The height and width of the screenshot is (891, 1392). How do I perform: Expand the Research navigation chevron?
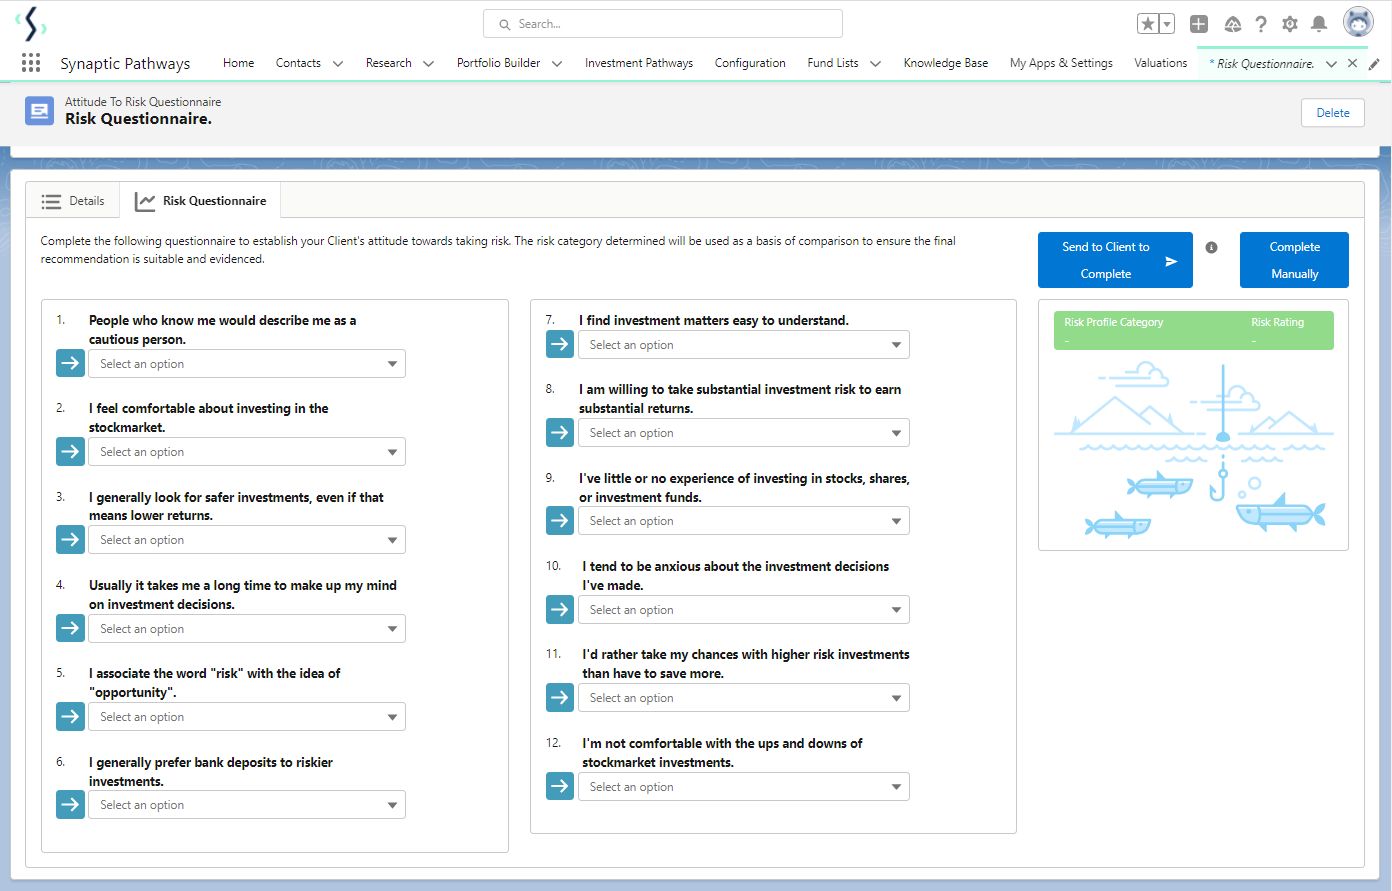(x=428, y=62)
